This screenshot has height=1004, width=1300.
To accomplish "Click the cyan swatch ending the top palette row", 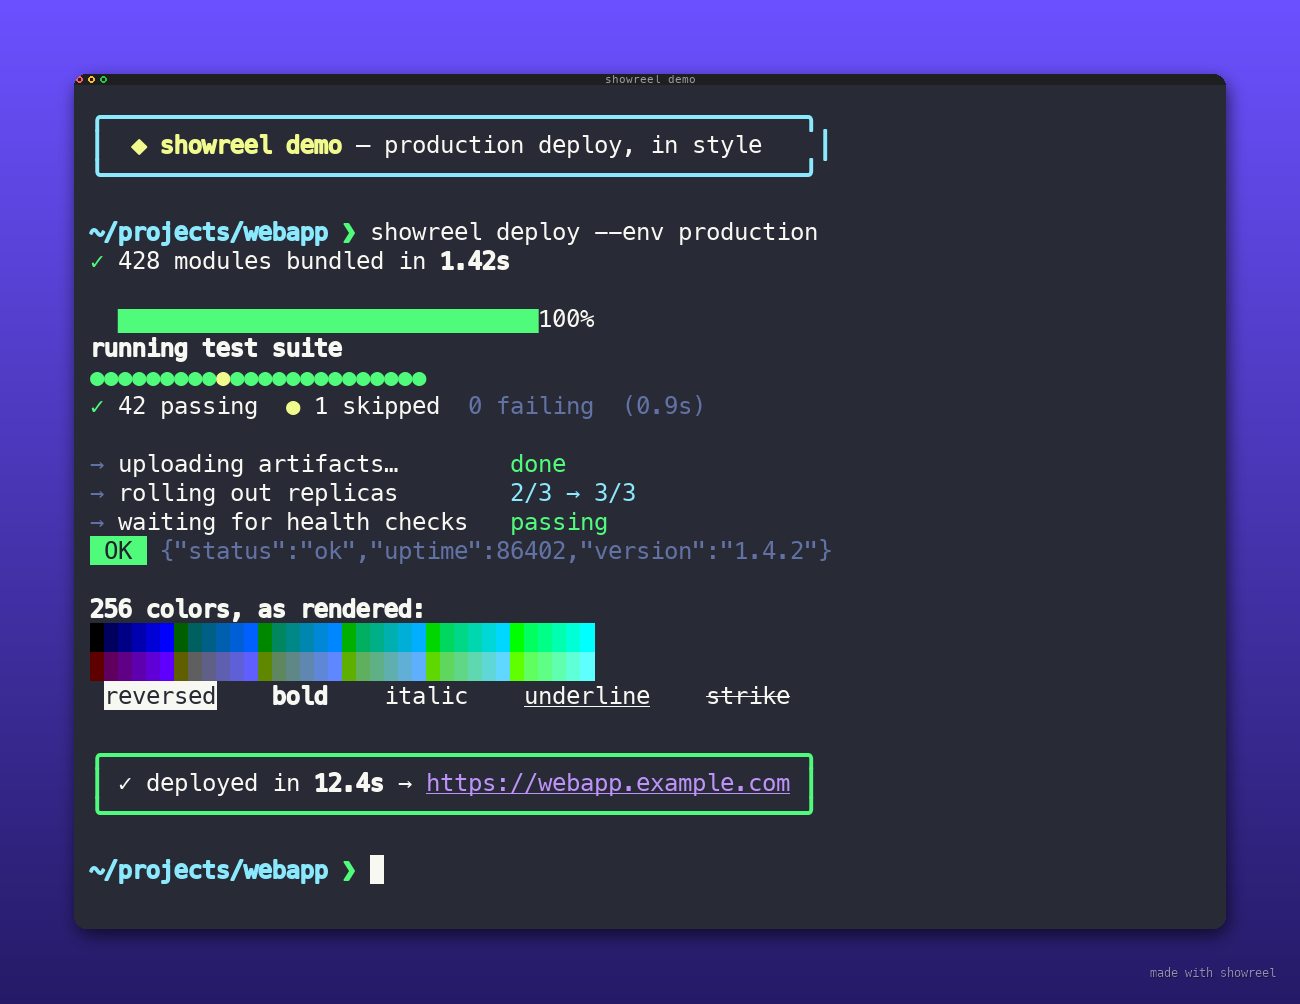I will click(x=588, y=638).
